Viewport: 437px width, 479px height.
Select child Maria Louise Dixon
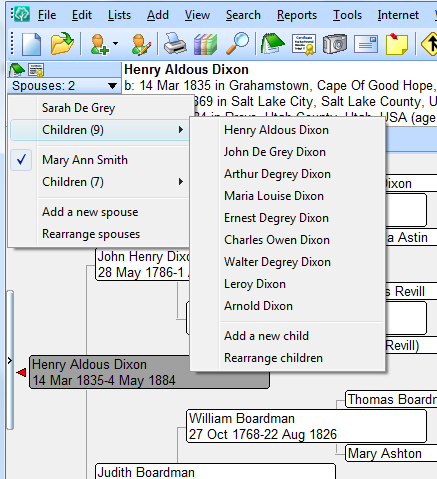pos(287,196)
